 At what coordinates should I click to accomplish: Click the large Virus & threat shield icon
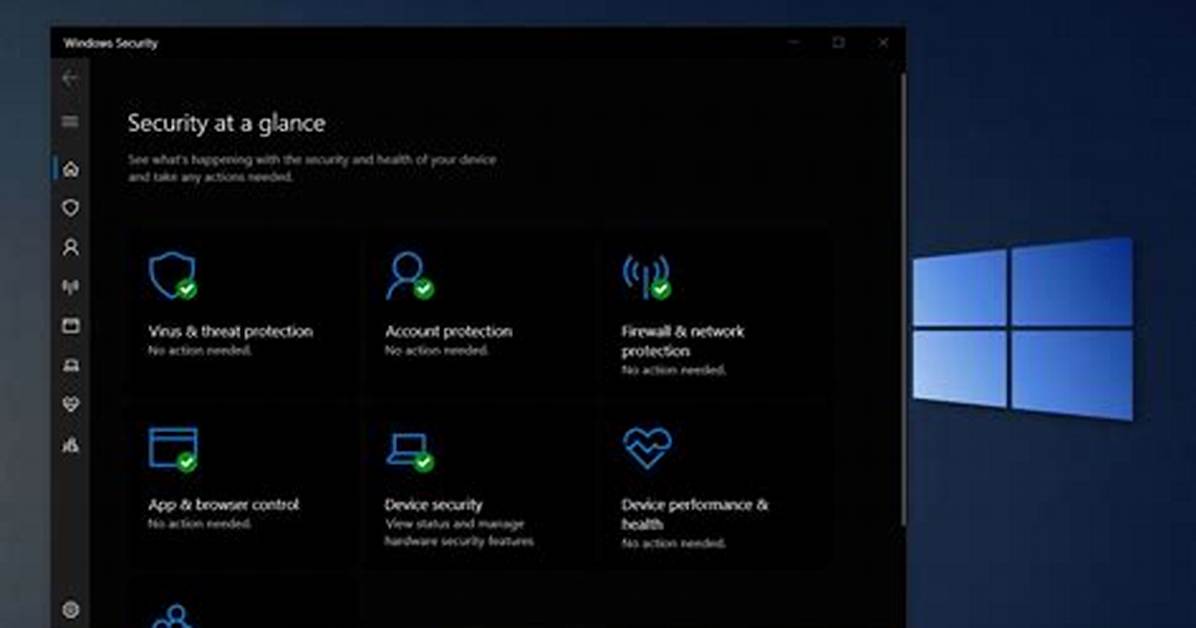point(173,275)
